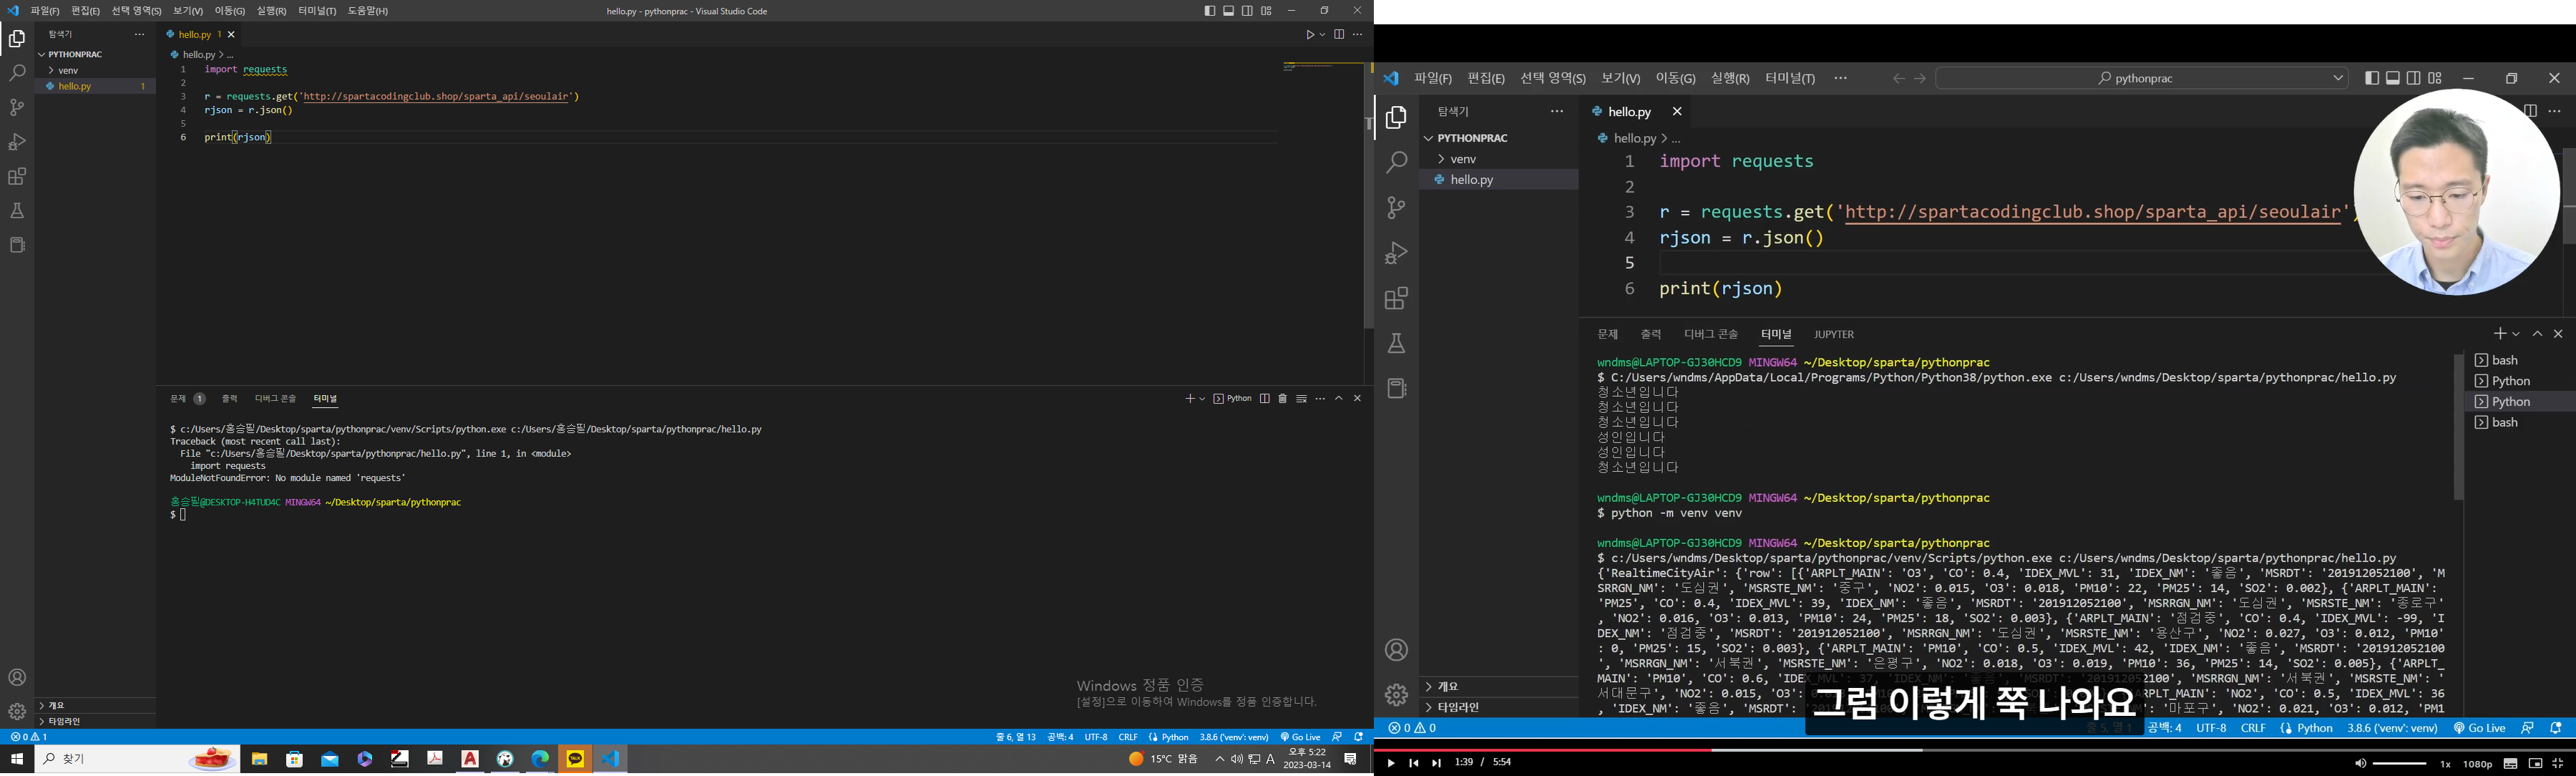Close the bottom panel
The height and width of the screenshot is (776, 2576).
1357,399
